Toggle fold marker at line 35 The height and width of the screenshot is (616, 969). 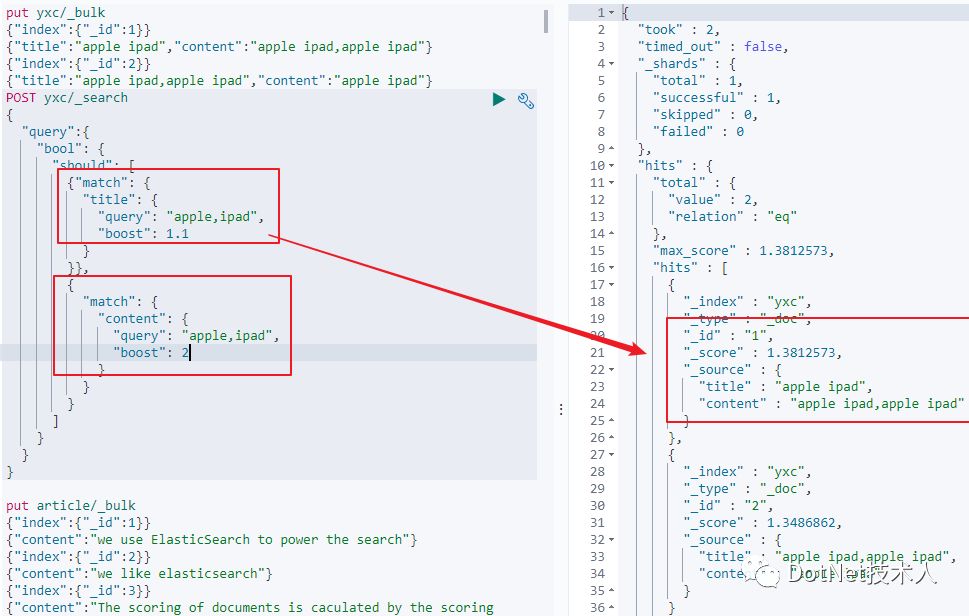tap(612, 590)
